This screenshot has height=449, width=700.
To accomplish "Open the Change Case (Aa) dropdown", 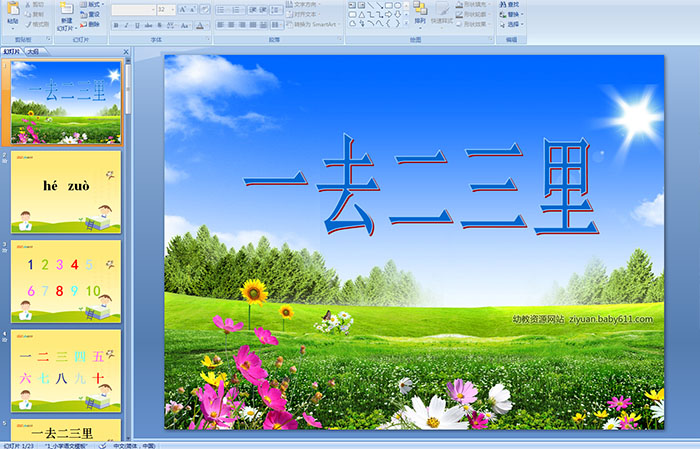I will pos(185,25).
